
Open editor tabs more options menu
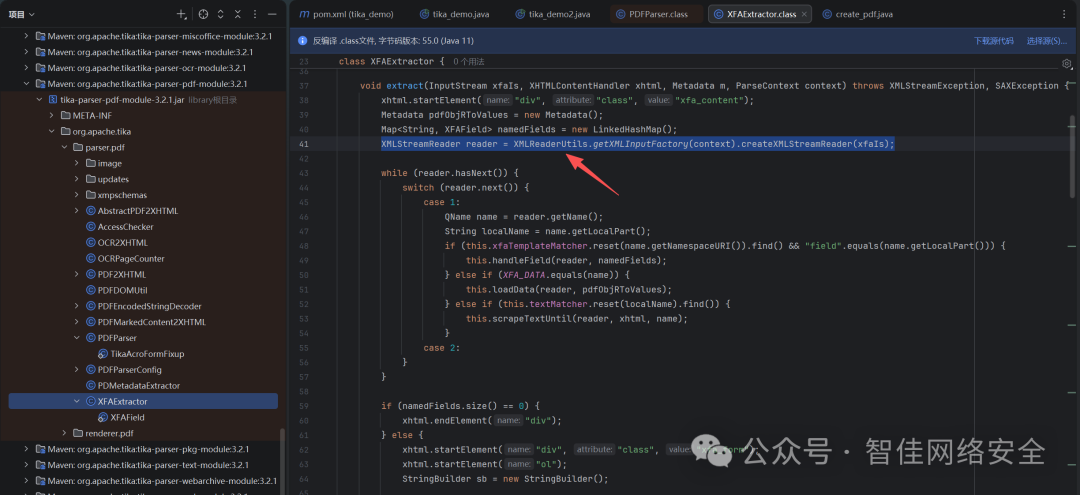coord(1066,14)
